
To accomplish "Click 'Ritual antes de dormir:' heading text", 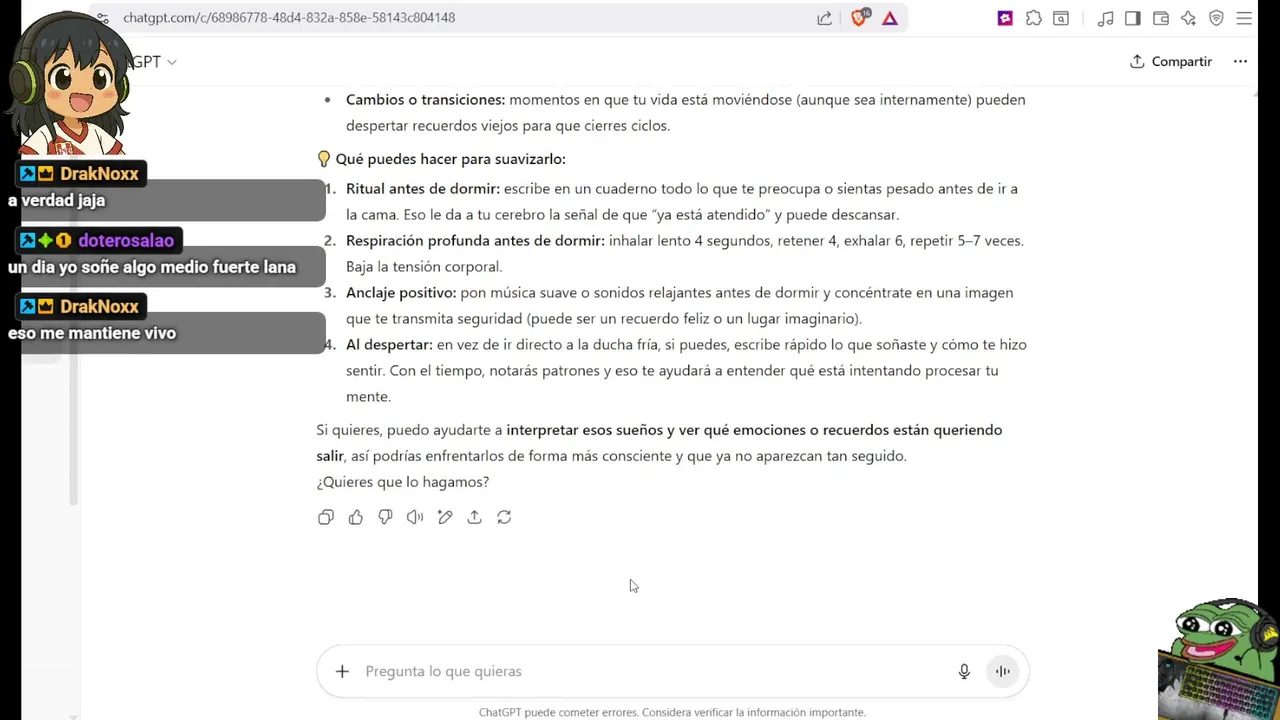I will pyautogui.click(x=423, y=188).
